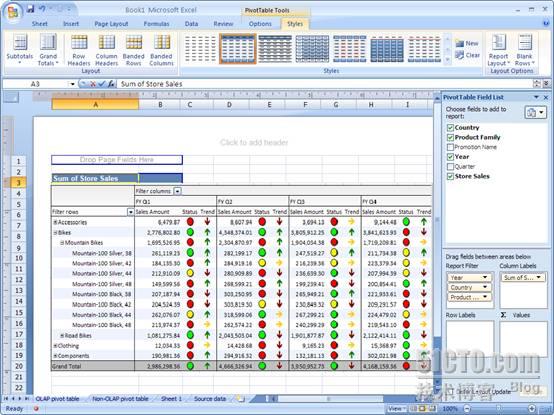This screenshot has height=415, width=554.
Task: Open the Report Layout menu
Action: [499, 49]
